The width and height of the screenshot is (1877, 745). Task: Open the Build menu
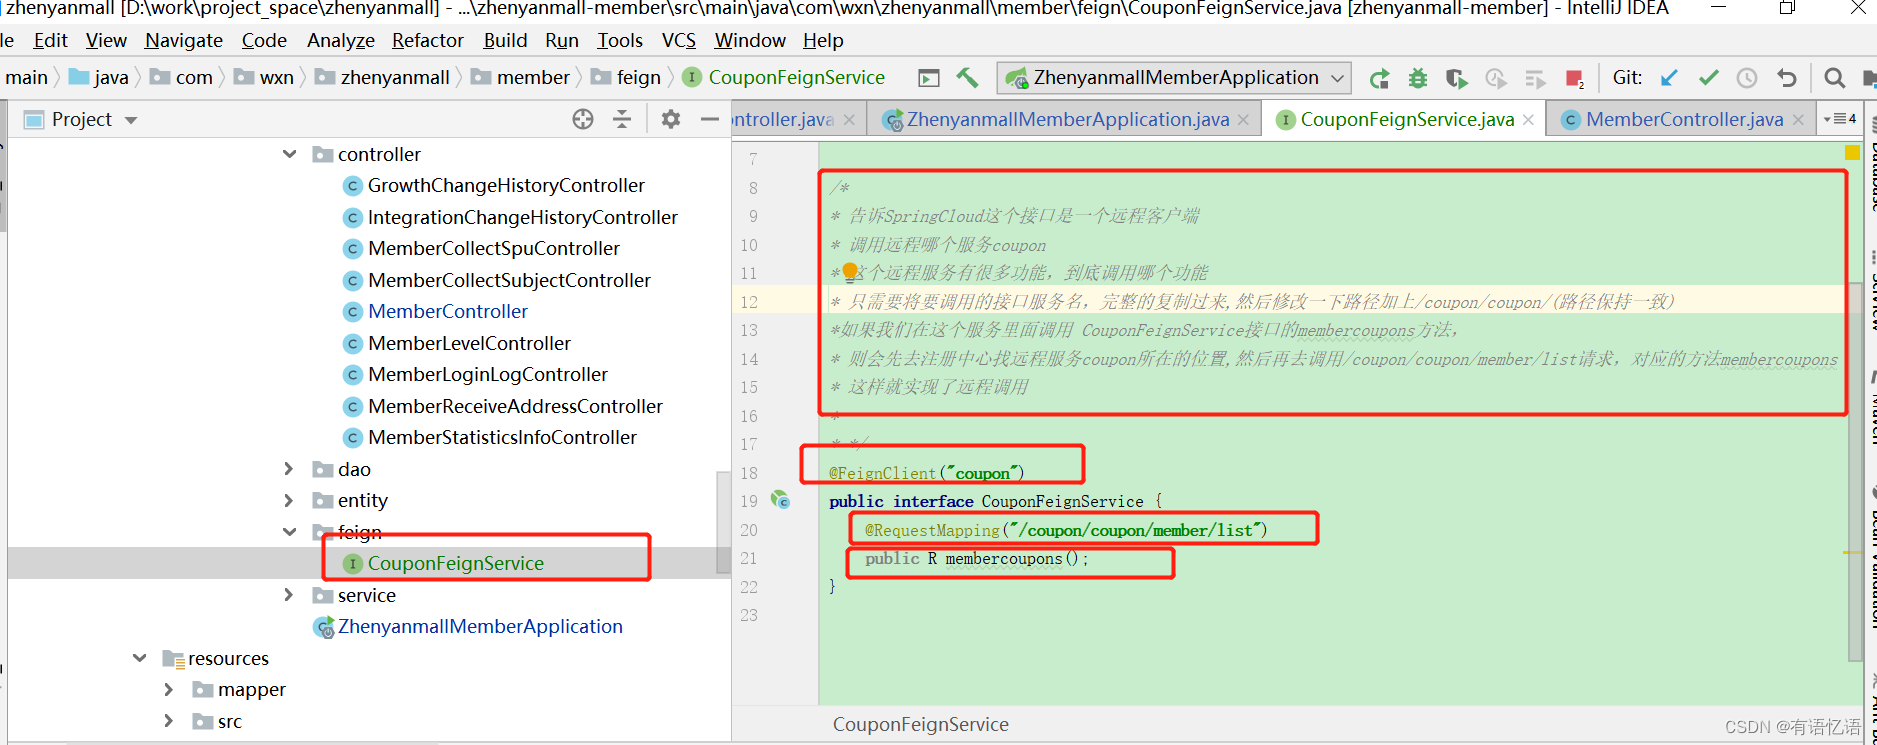pyautogui.click(x=505, y=41)
